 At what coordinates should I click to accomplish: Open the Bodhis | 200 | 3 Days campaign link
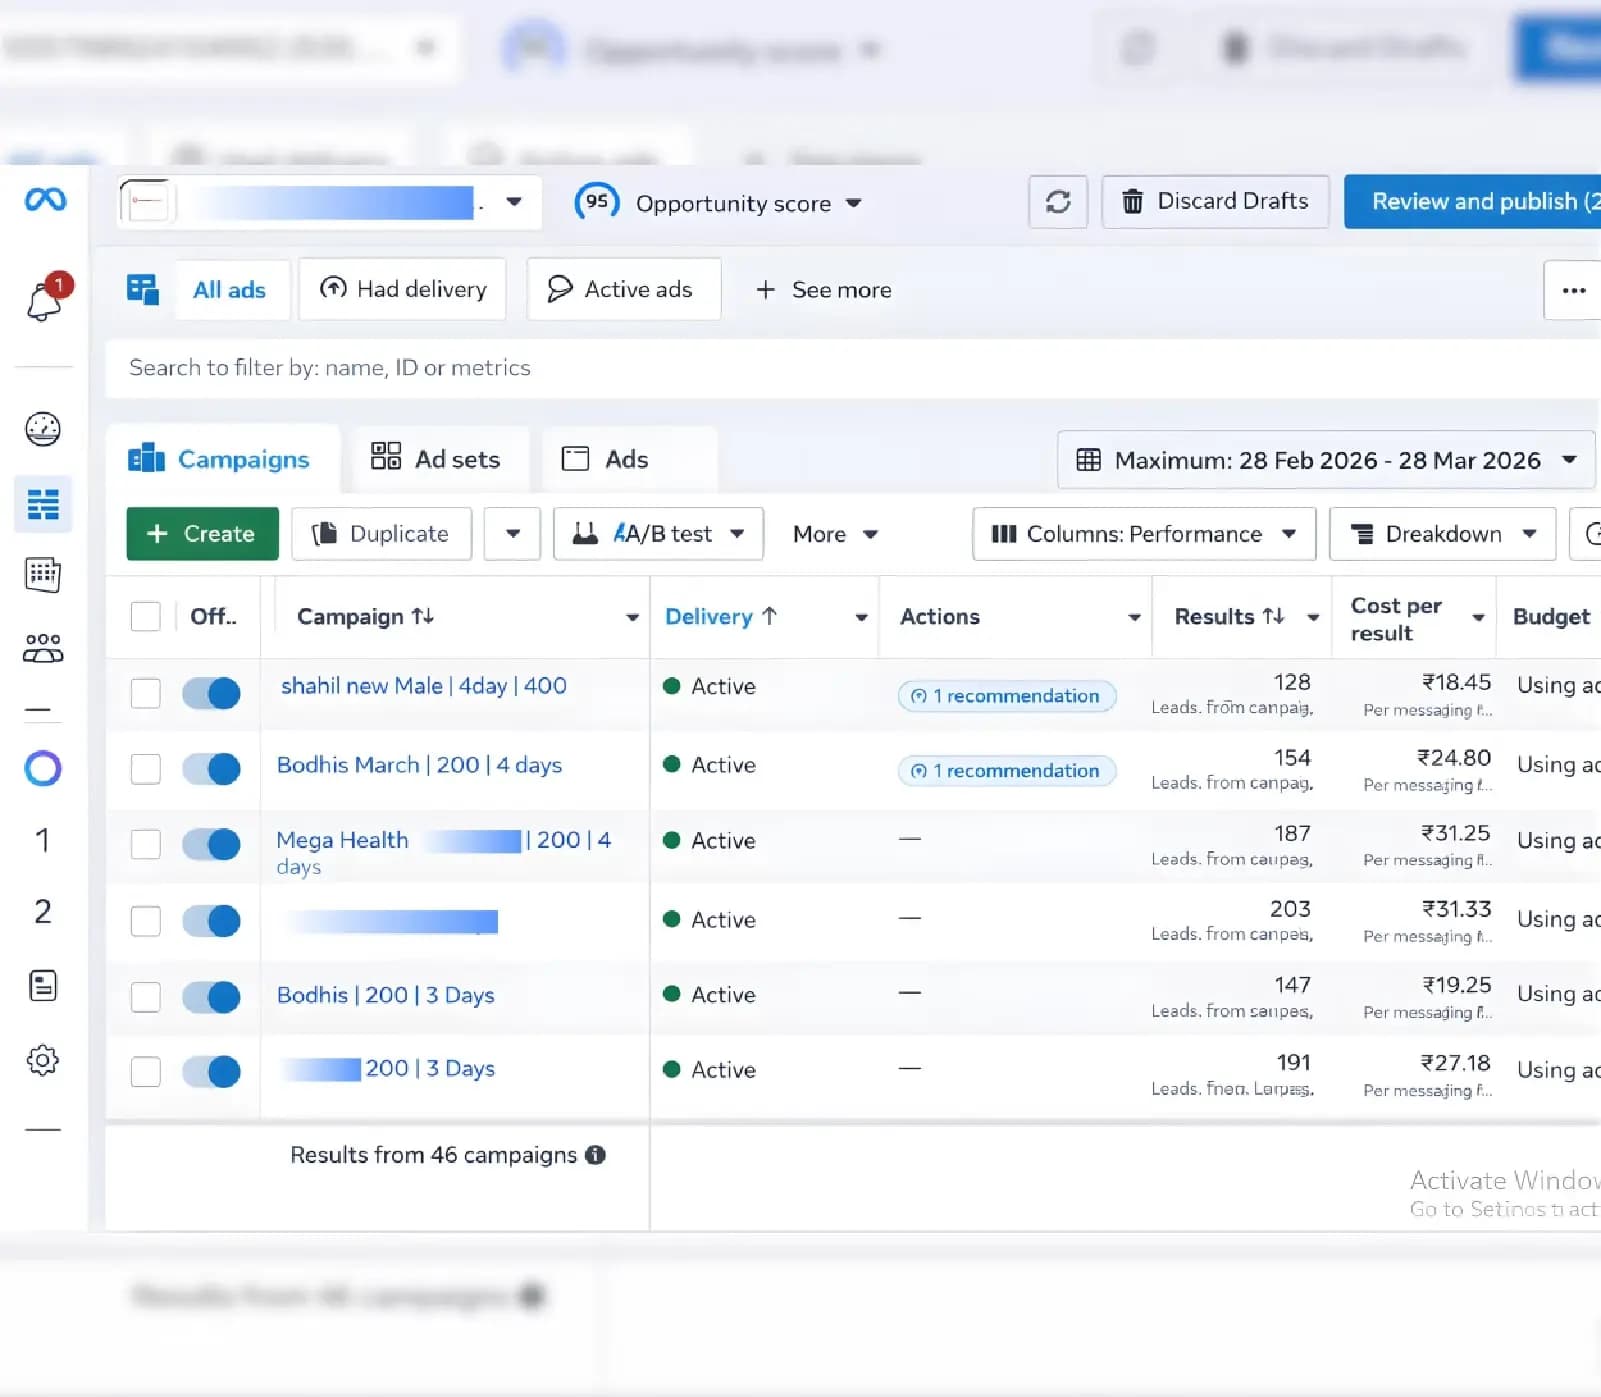point(385,995)
